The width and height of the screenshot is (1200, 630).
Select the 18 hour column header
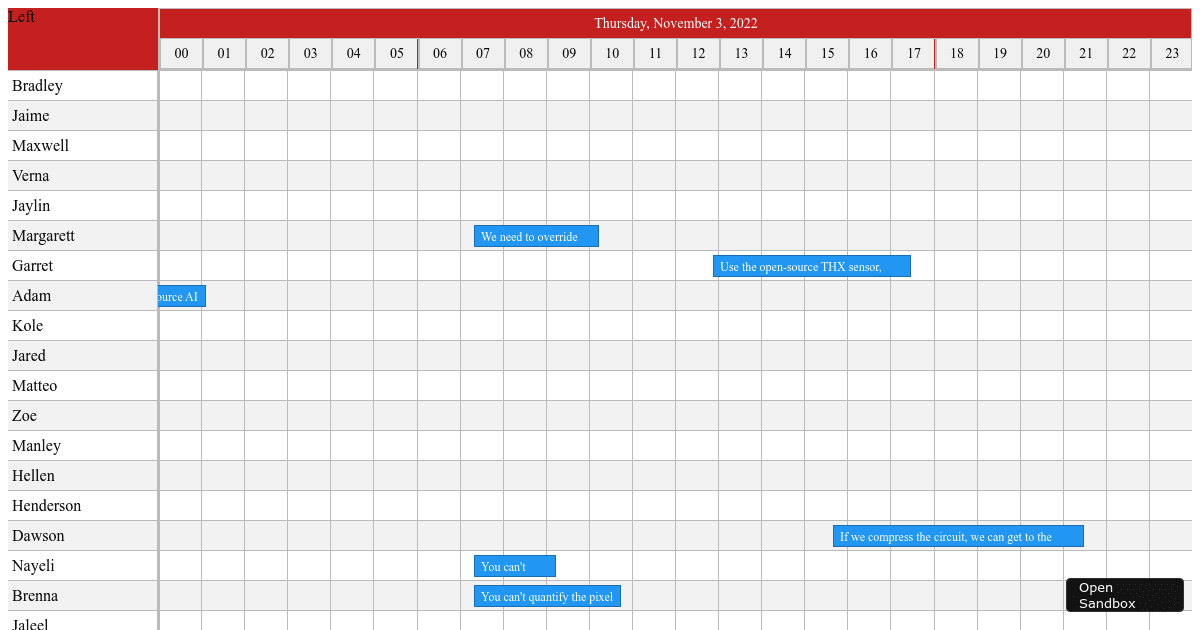click(957, 54)
